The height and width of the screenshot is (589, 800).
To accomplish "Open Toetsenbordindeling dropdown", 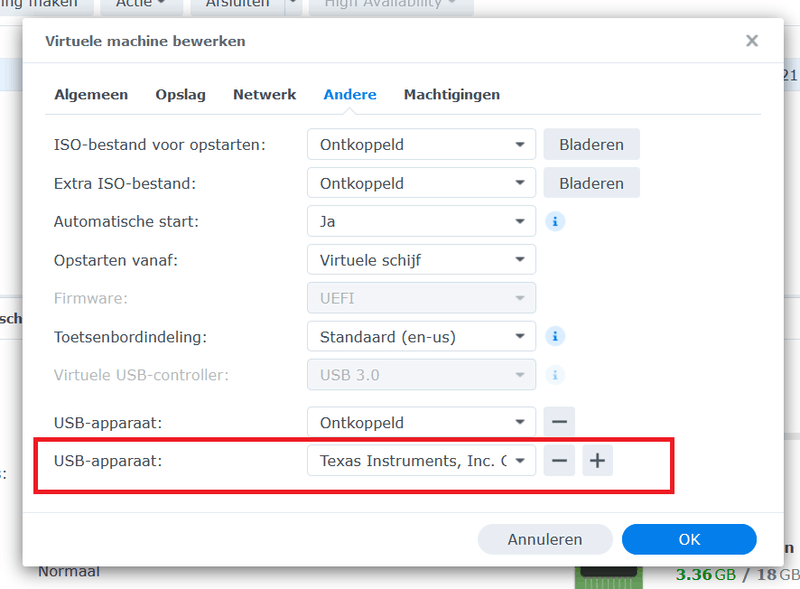I will (x=421, y=336).
